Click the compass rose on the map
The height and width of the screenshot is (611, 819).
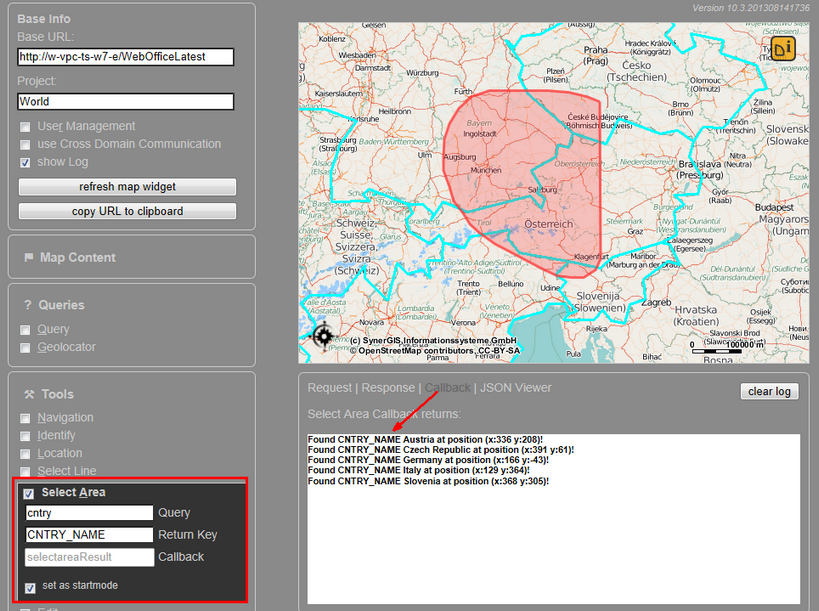pos(322,338)
